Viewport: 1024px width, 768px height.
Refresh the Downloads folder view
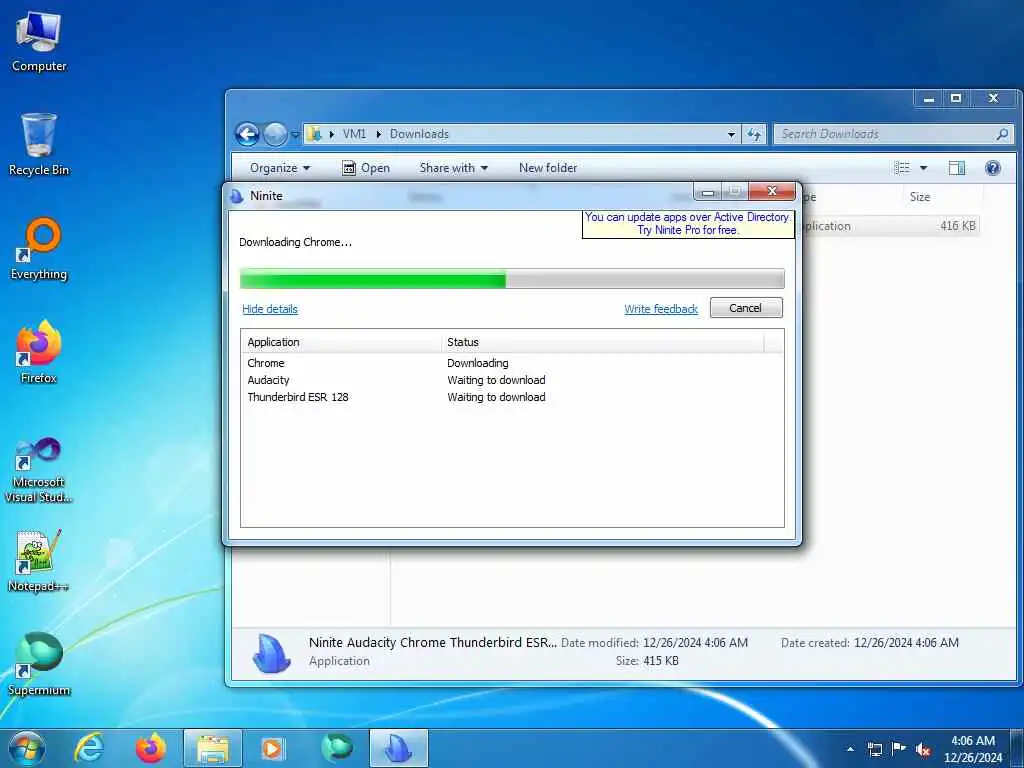coord(754,135)
